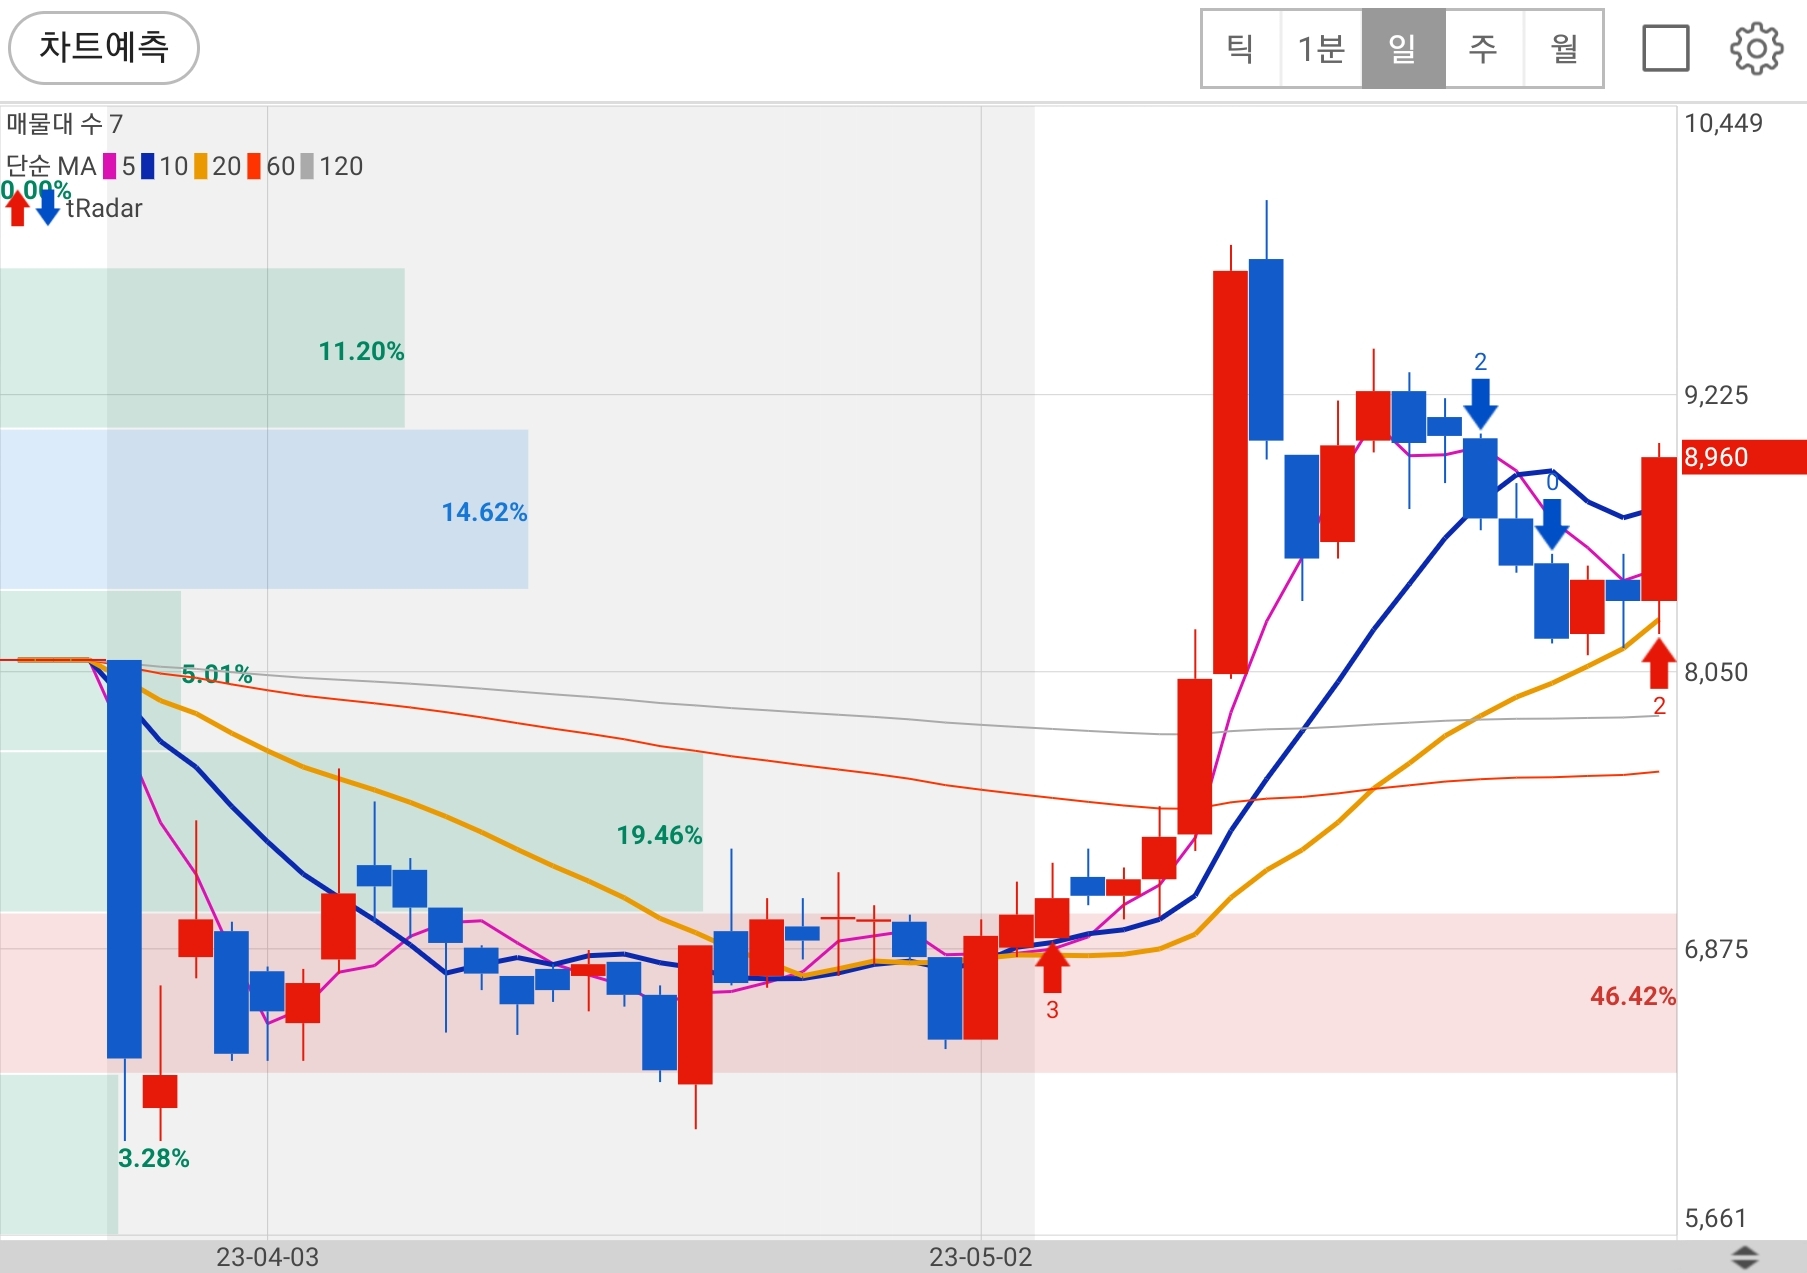The image size is (1807, 1273).
Task: Select the 주 weekly chart tab
Action: tap(1484, 48)
